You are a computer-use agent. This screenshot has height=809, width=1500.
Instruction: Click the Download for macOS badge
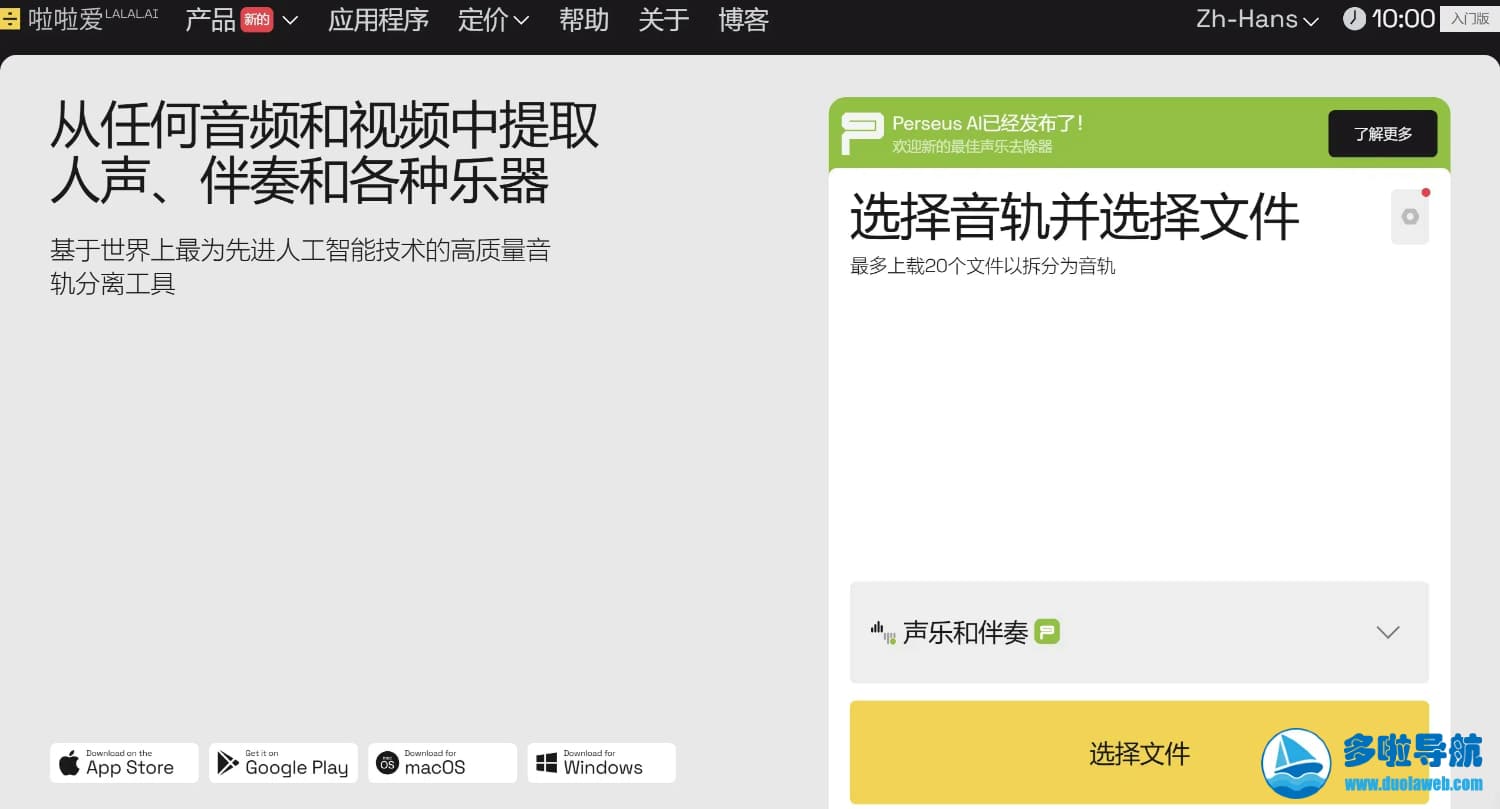coord(442,763)
